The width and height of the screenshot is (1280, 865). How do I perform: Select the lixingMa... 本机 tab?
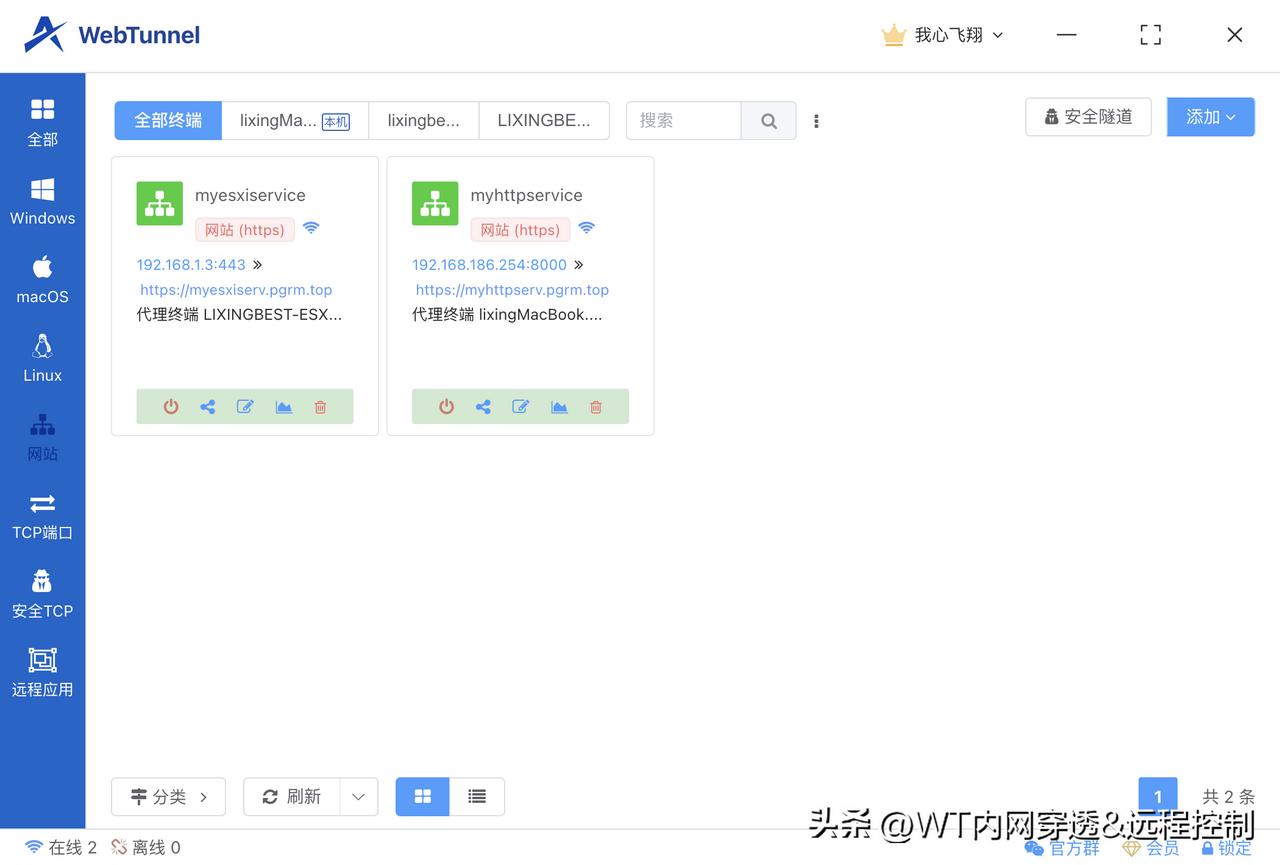(x=295, y=121)
